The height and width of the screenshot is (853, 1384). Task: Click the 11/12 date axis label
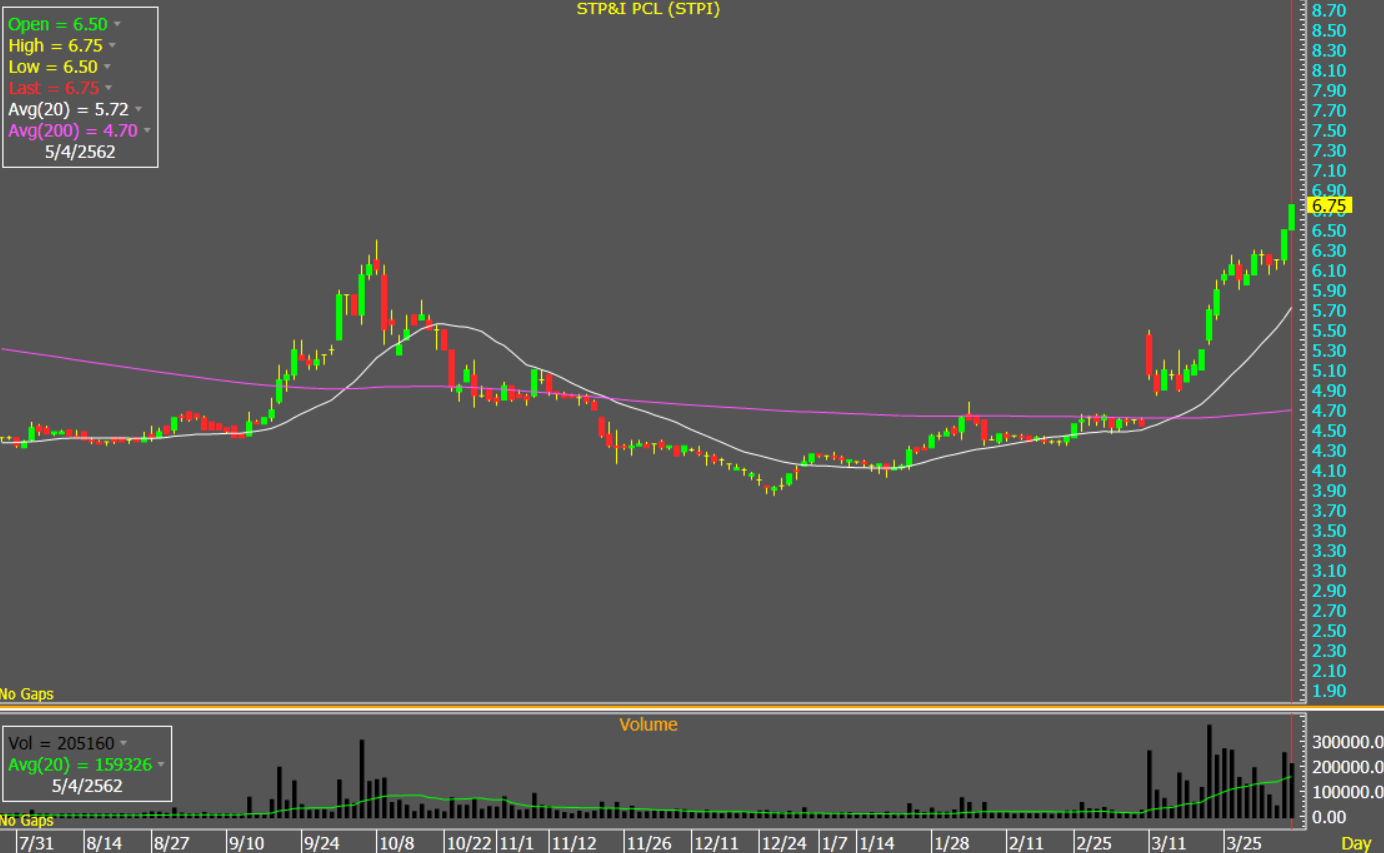pos(575,844)
